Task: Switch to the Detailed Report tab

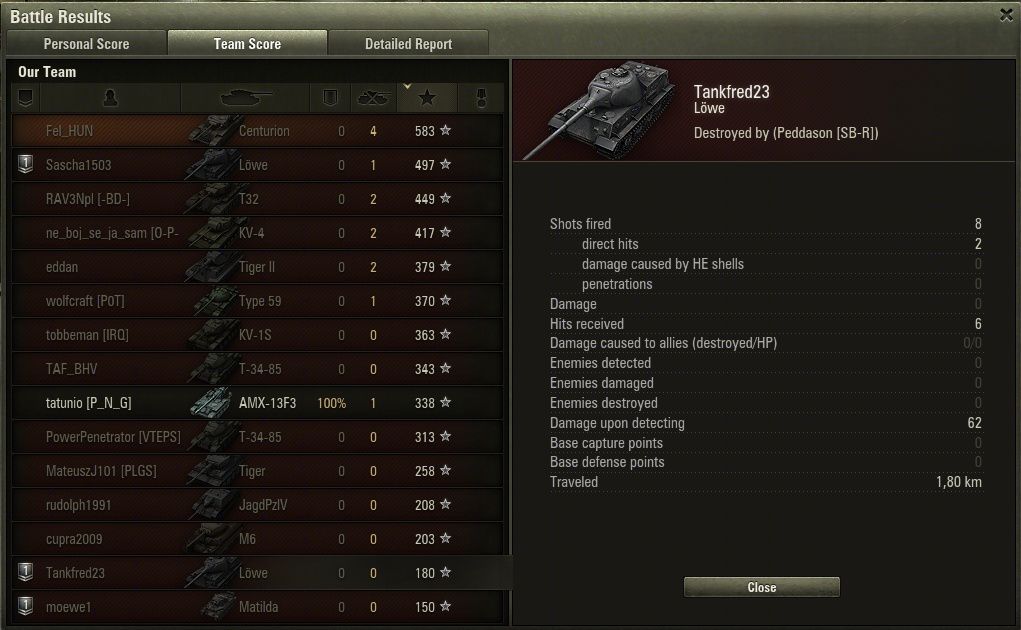Action: pyautogui.click(x=408, y=44)
